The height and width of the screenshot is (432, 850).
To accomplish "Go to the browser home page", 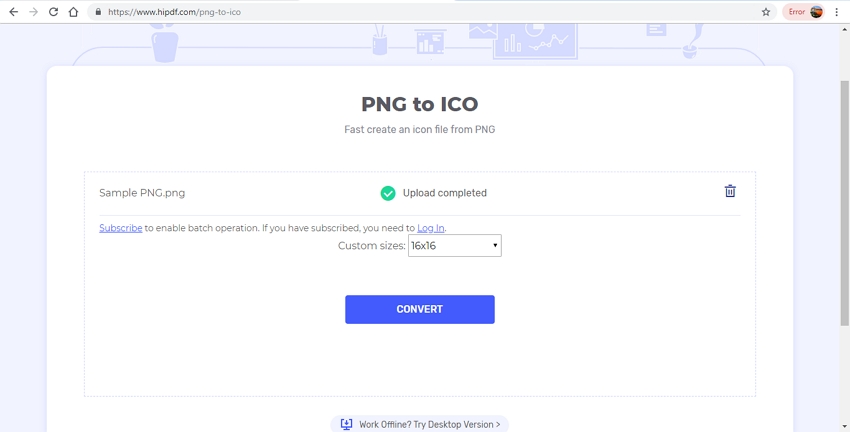I will pyautogui.click(x=73, y=12).
